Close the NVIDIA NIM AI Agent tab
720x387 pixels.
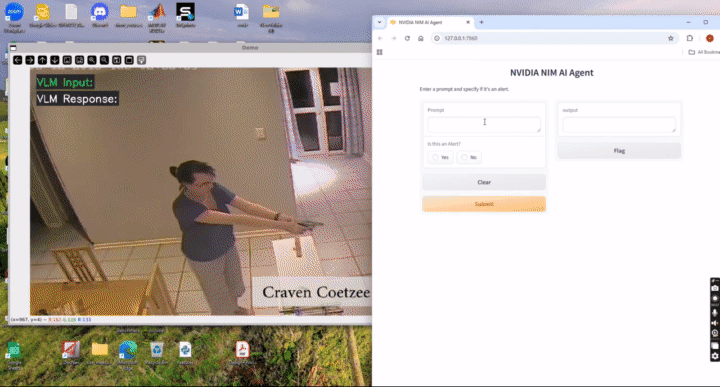[x=468, y=22]
